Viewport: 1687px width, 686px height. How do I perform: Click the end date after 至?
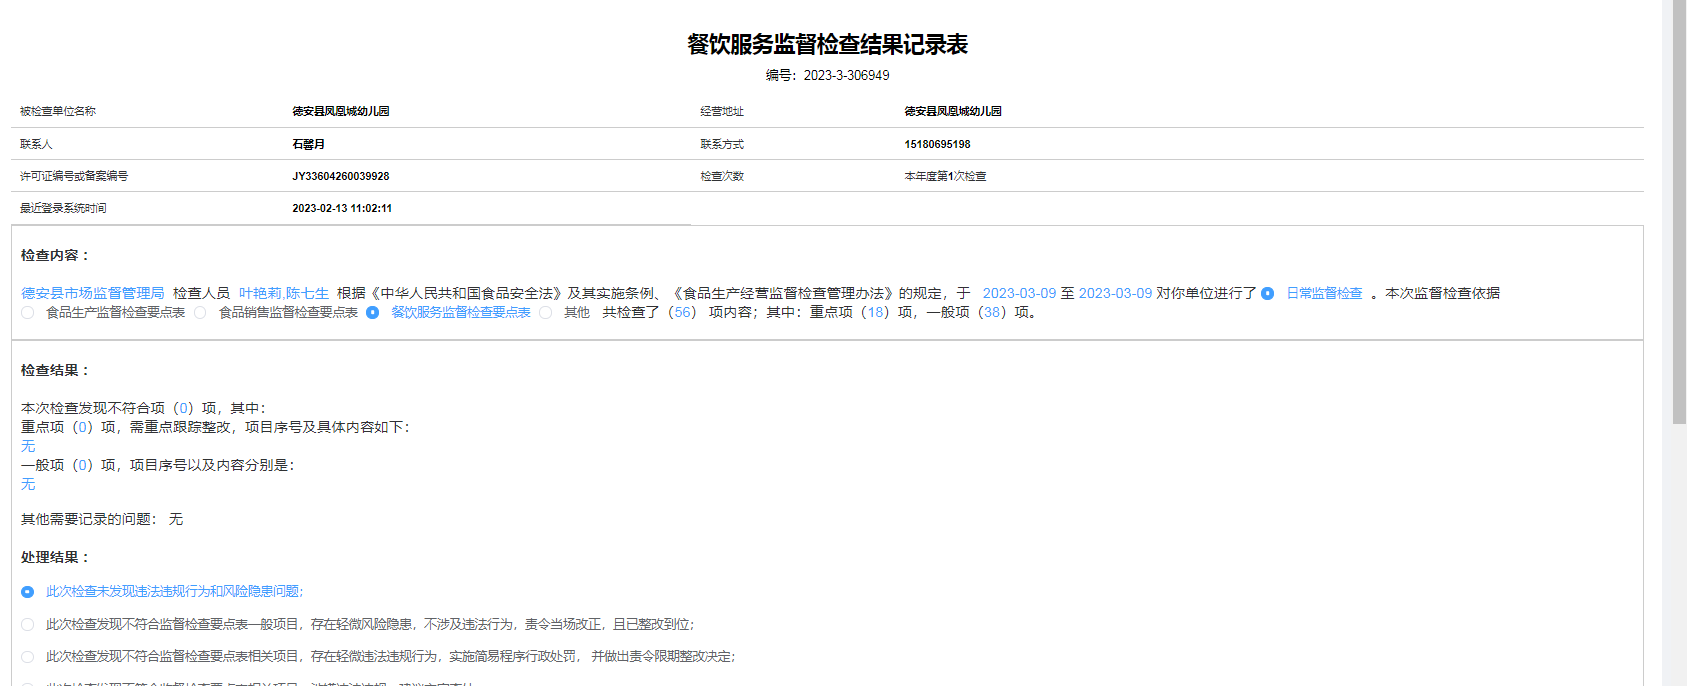pos(1115,294)
